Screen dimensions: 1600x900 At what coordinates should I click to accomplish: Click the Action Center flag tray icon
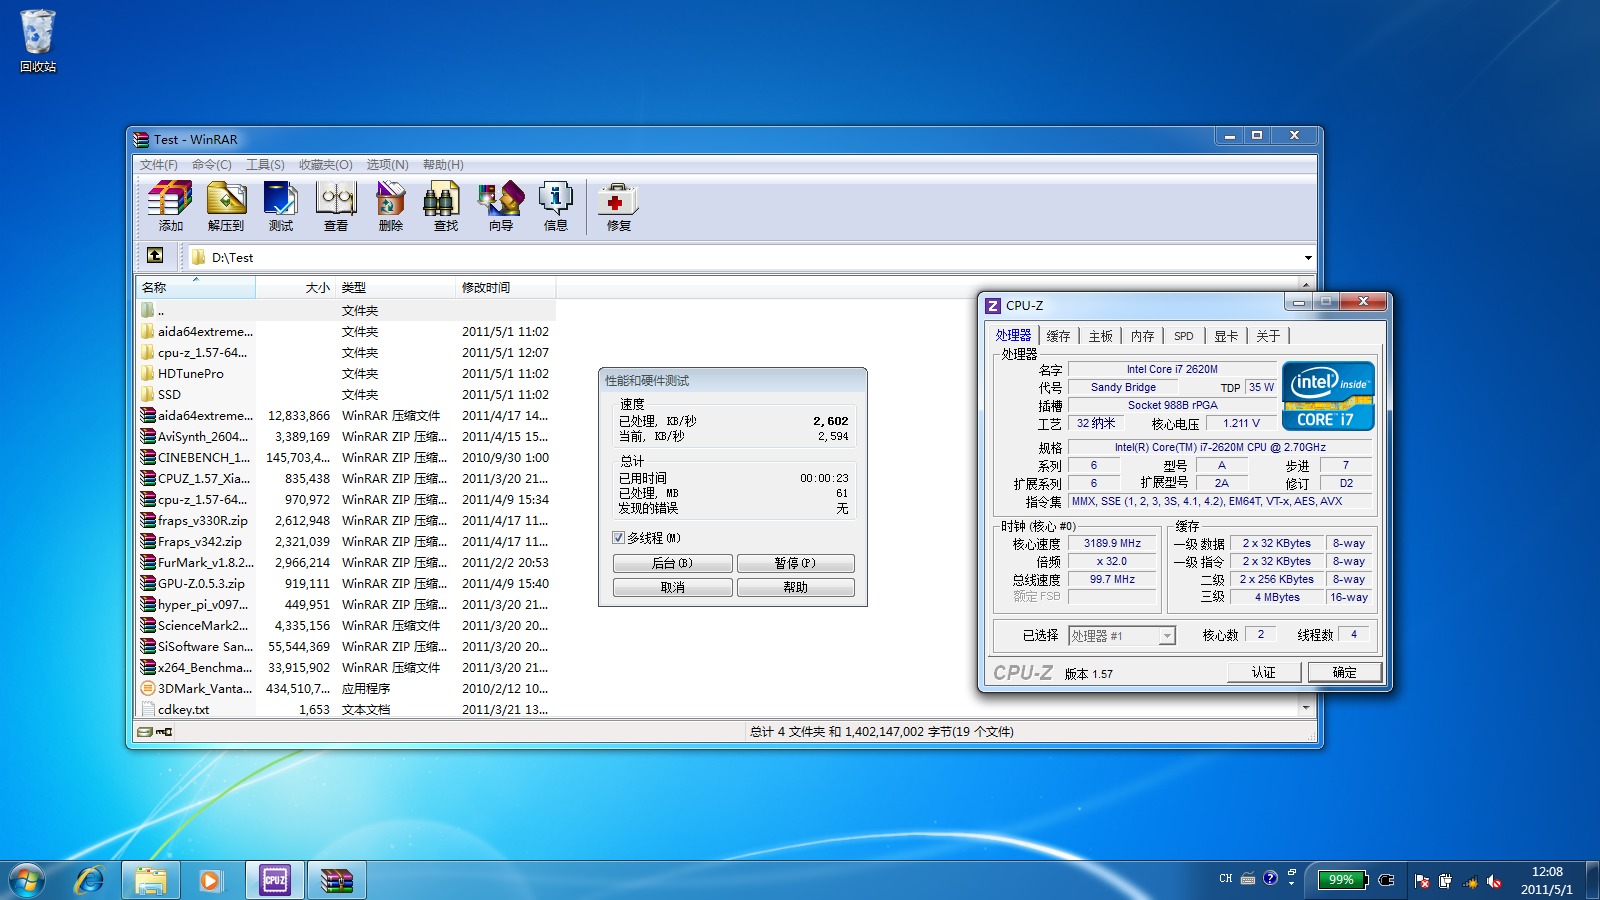click(x=1422, y=881)
